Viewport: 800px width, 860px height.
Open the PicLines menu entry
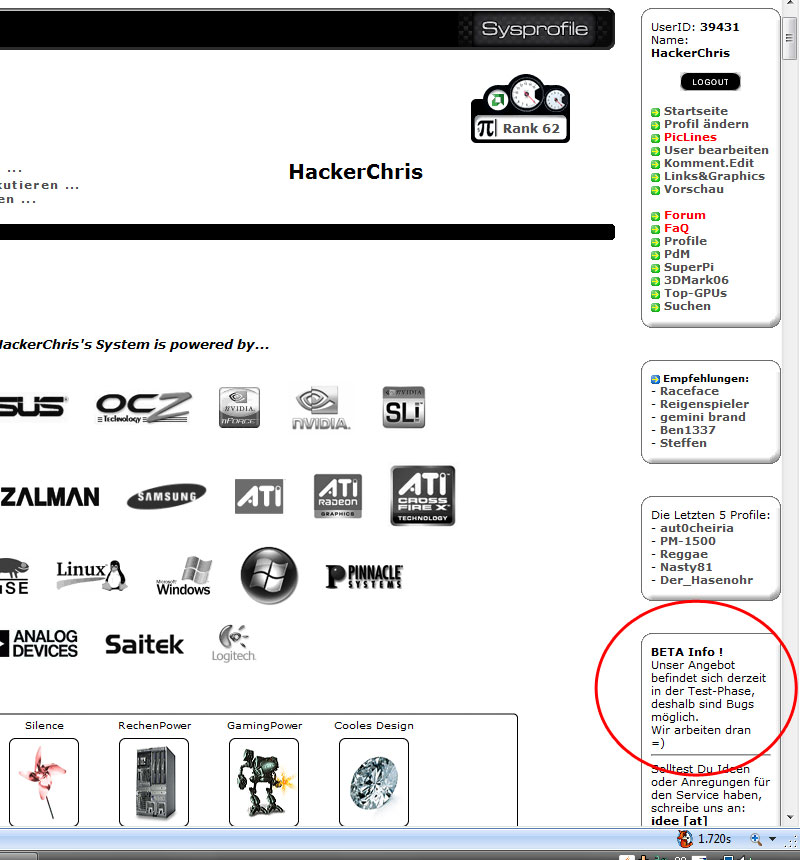click(690, 137)
